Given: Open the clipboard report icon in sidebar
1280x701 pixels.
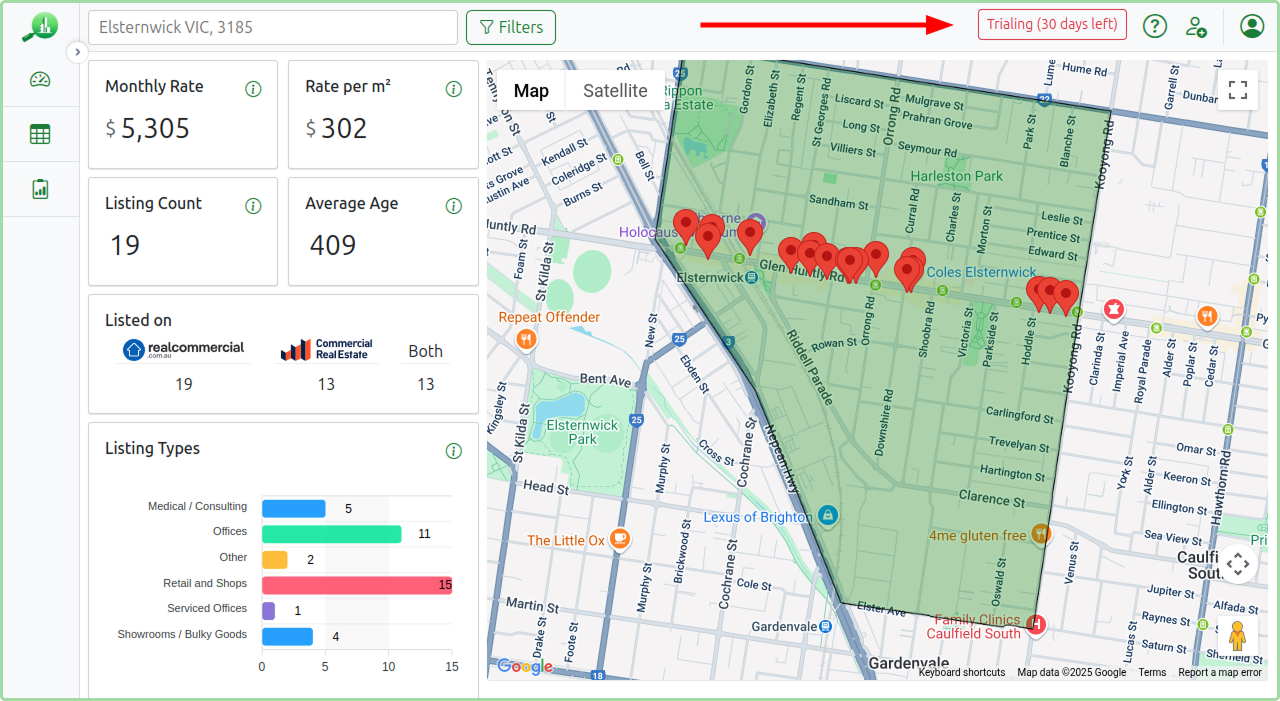Looking at the screenshot, I should pyautogui.click(x=40, y=189).
